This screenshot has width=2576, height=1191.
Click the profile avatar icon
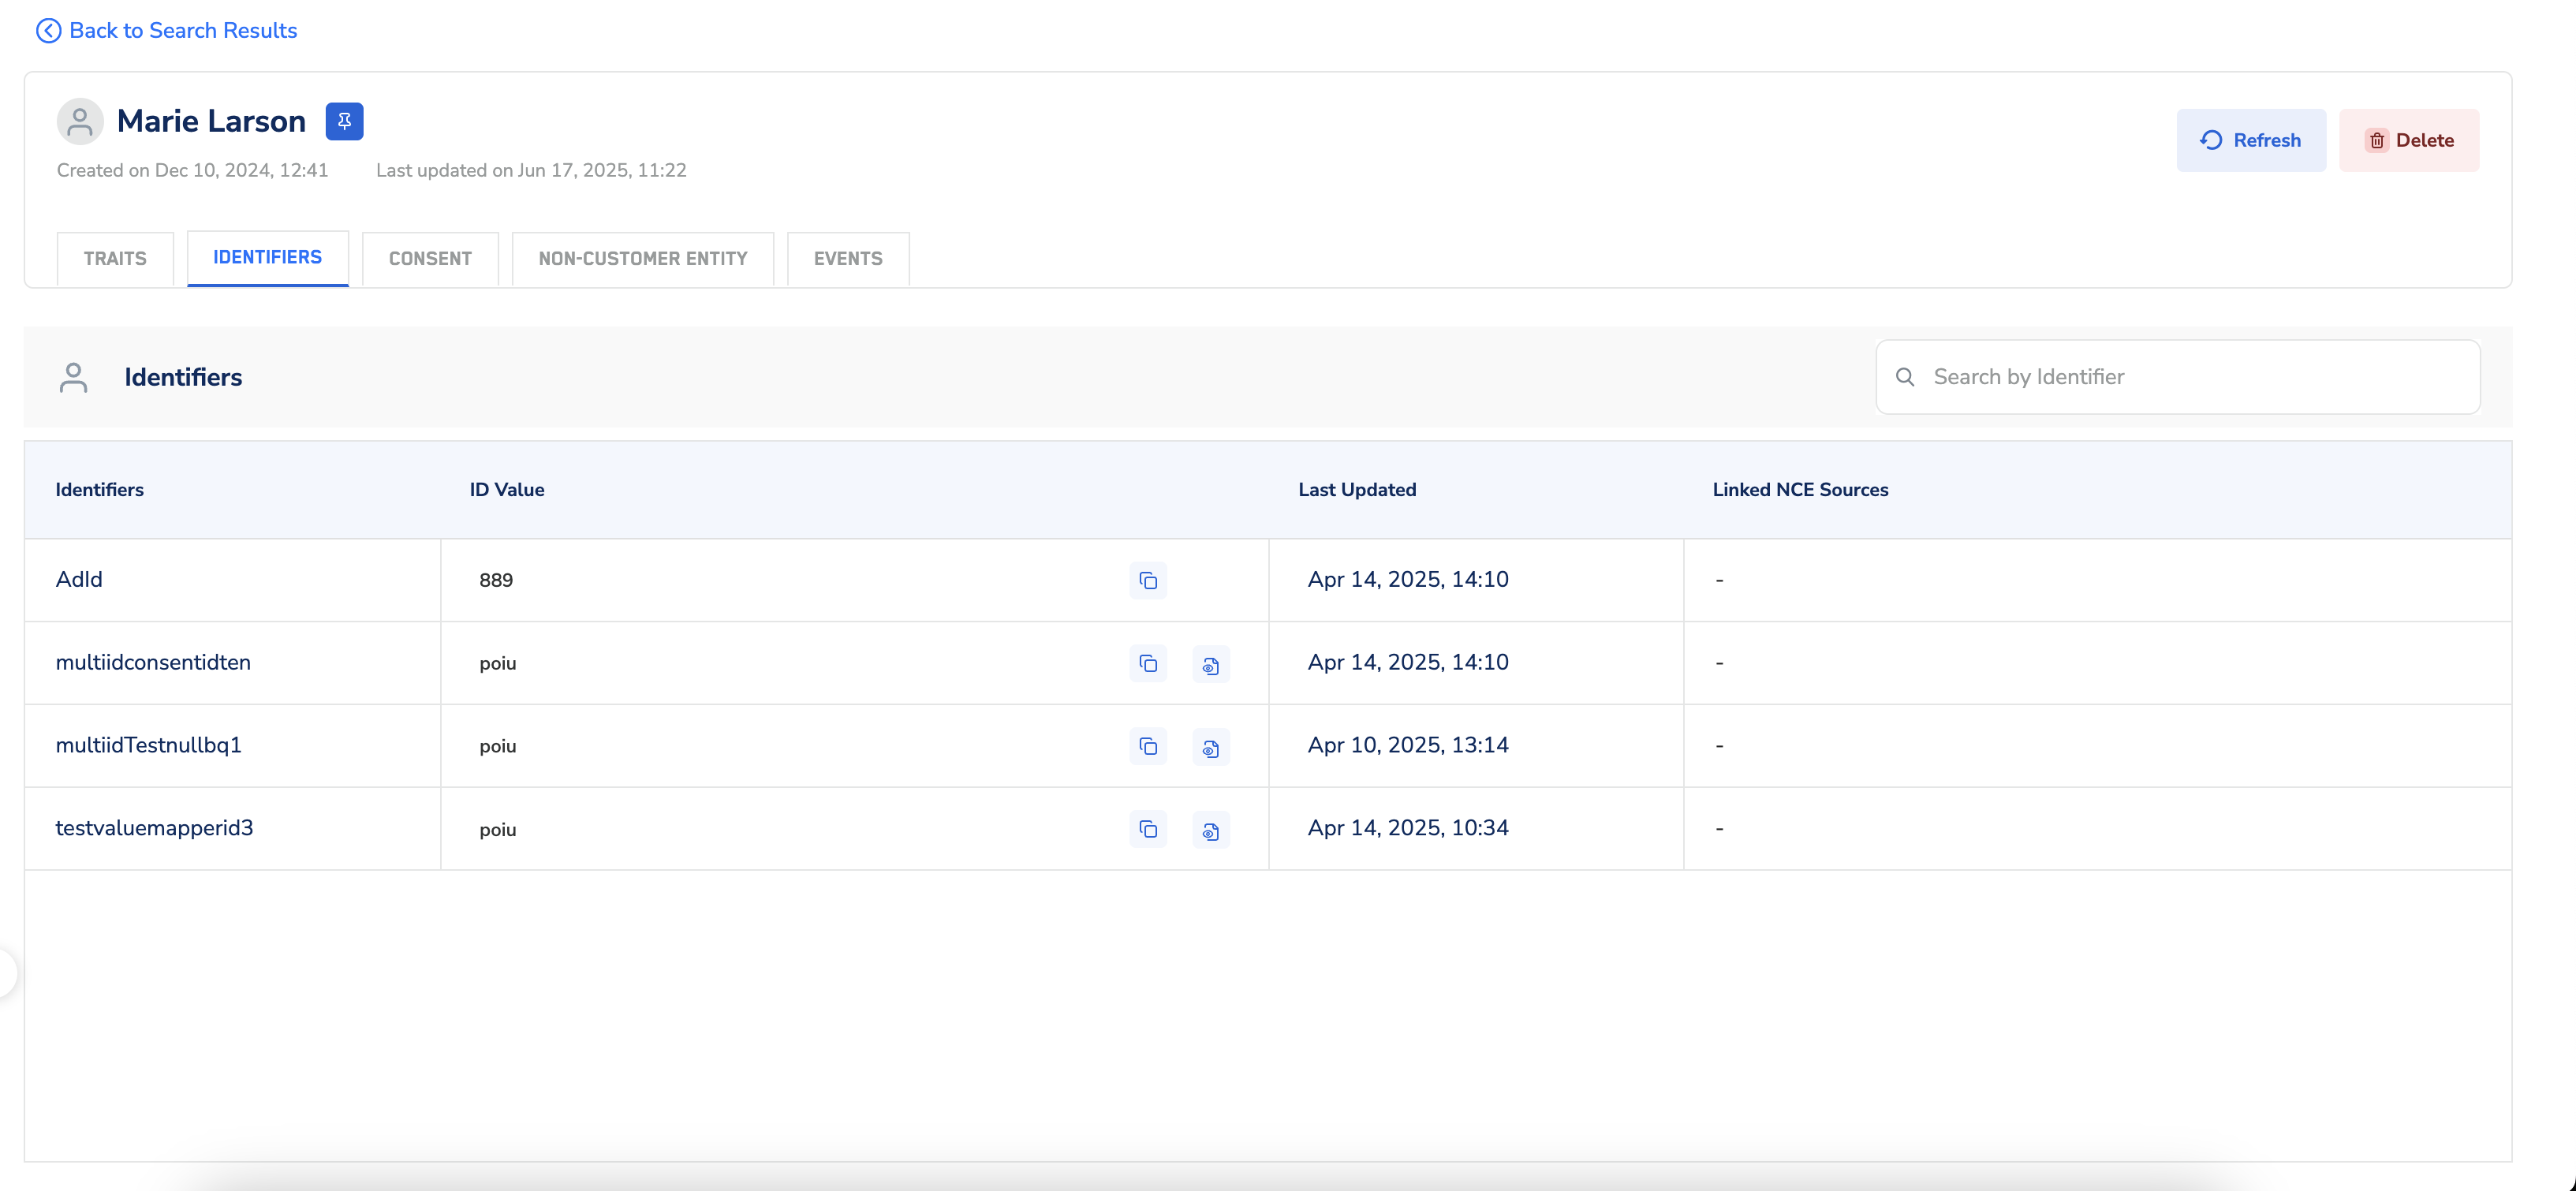[x=80, y=121]
